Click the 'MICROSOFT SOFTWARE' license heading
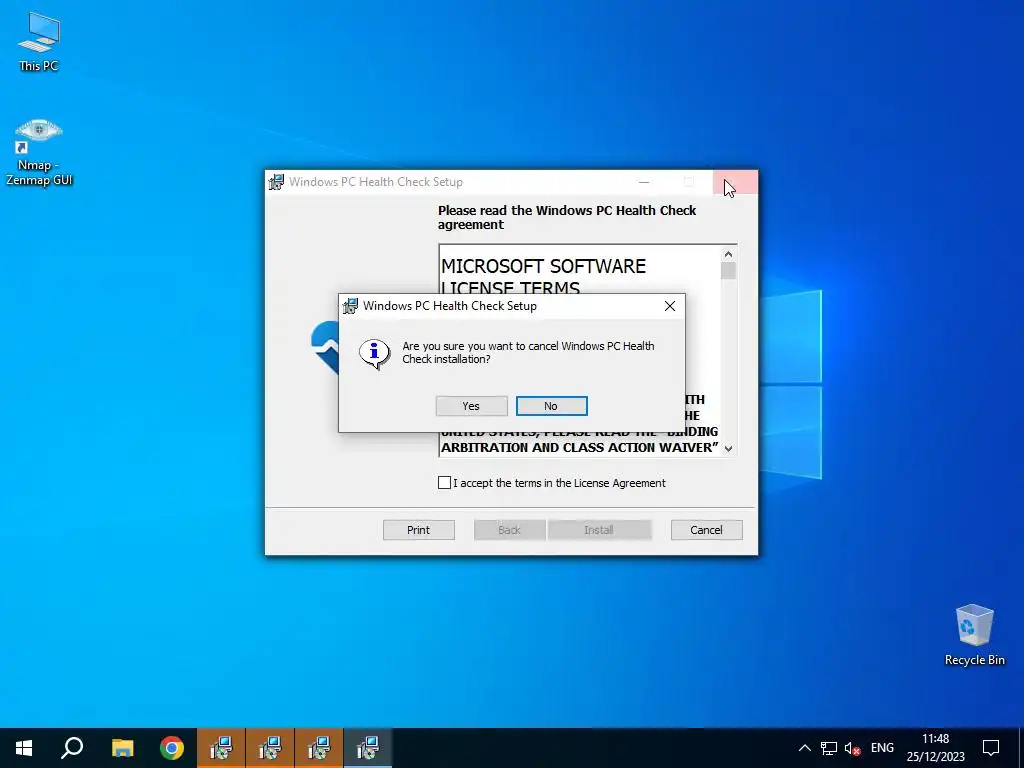 (x=543, y=266)
